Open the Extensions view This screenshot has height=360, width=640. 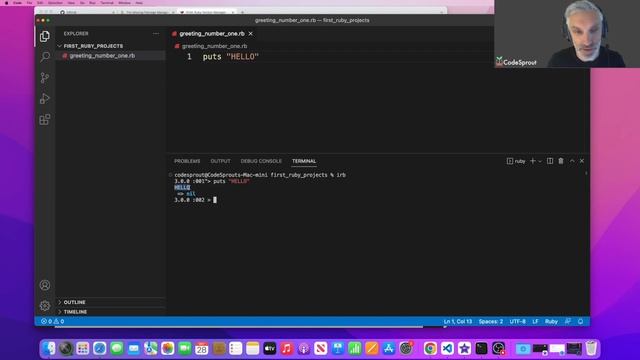[45, 119]
